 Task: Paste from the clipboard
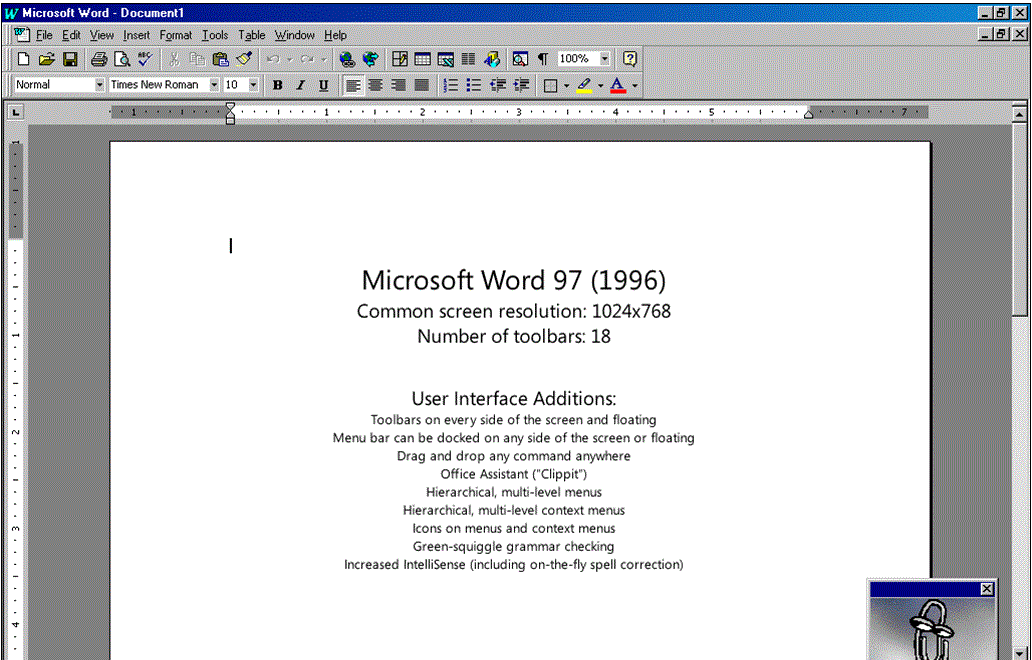pyautogui.click(x=220, y=59)
